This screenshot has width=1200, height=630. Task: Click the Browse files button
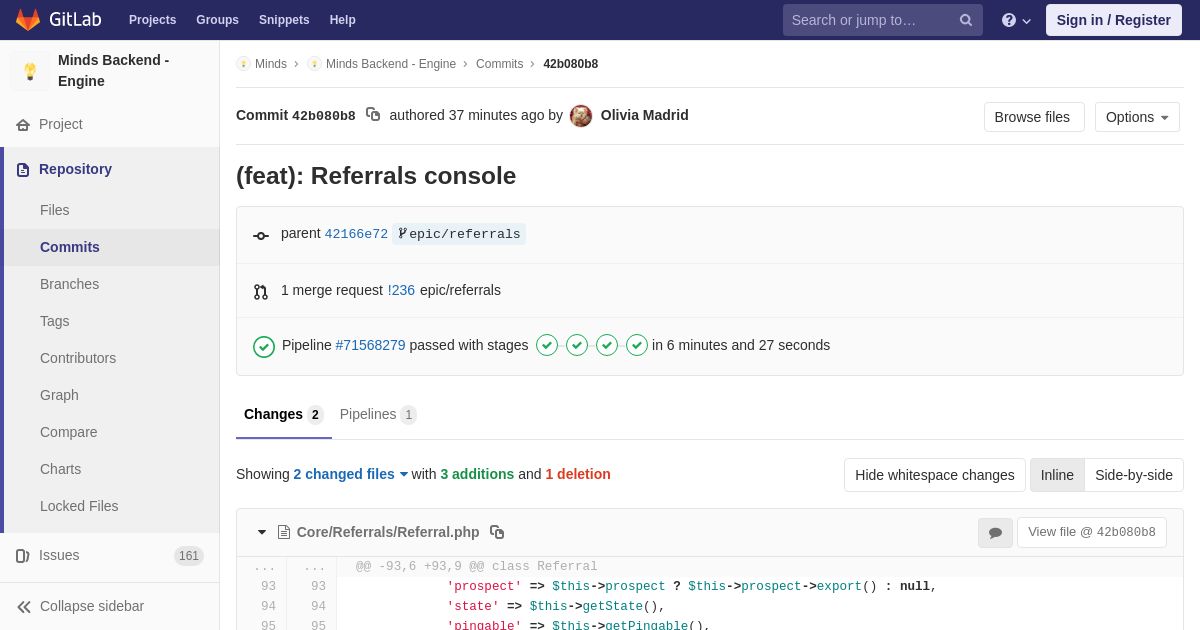pos(1033,117)
